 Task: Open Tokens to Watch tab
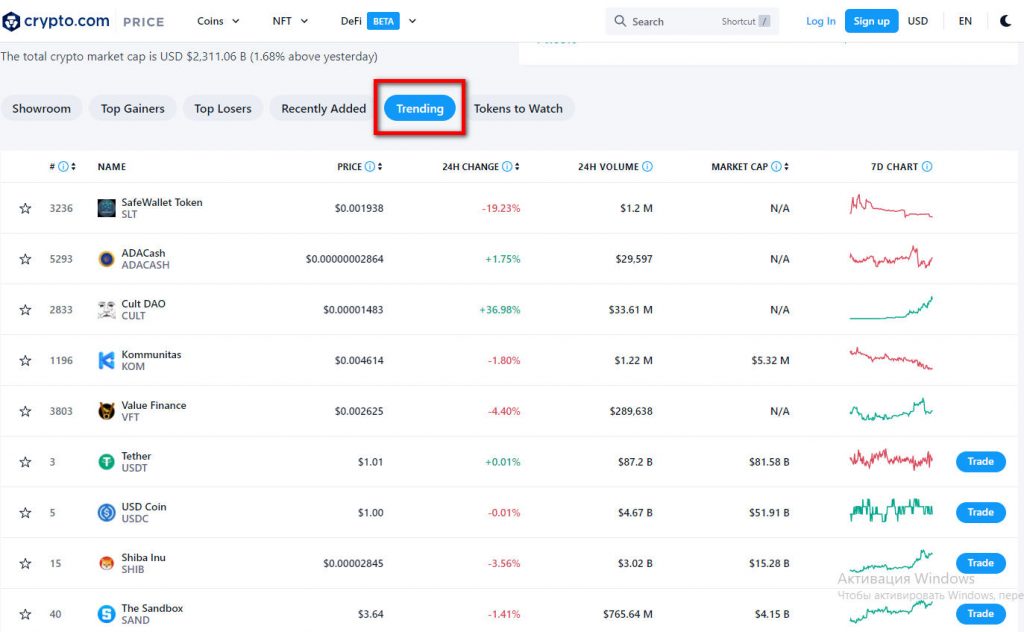[x=519, y=108]
